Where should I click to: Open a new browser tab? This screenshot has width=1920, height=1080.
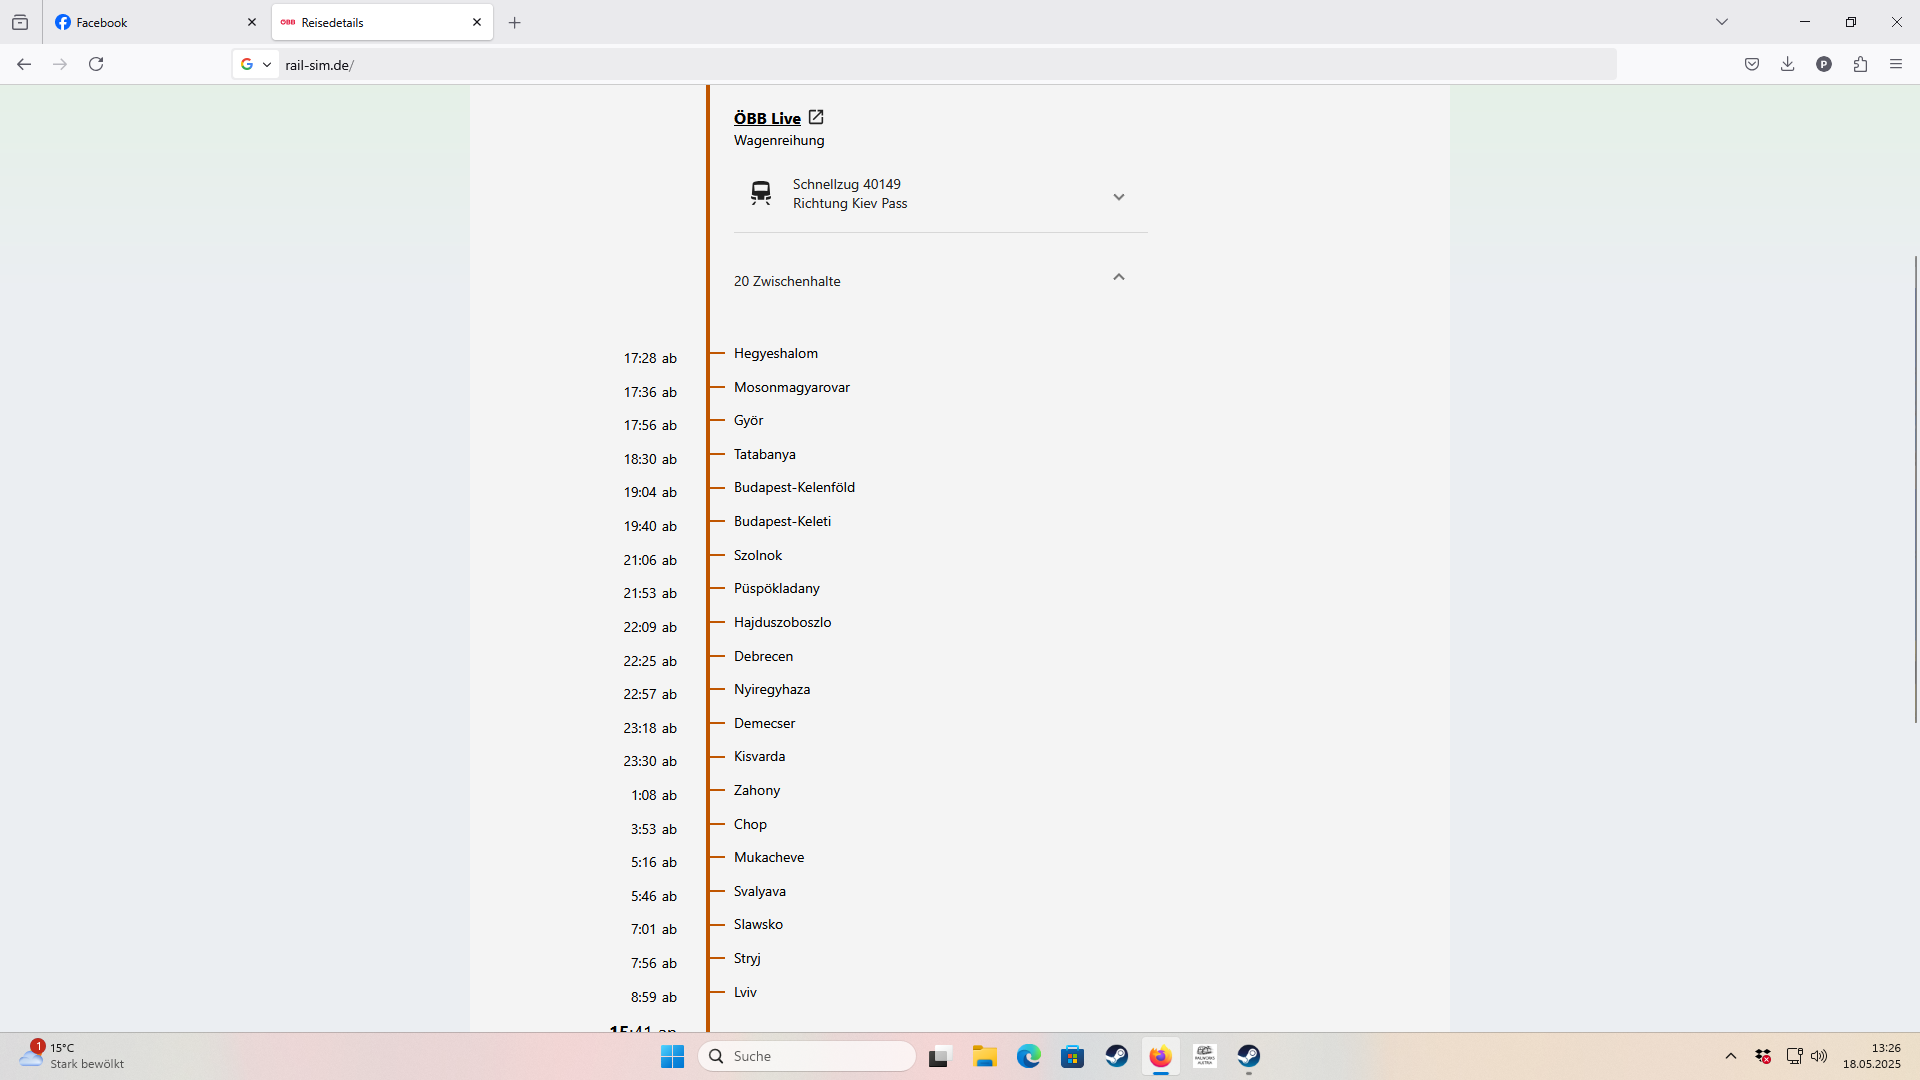coord(514,22)
